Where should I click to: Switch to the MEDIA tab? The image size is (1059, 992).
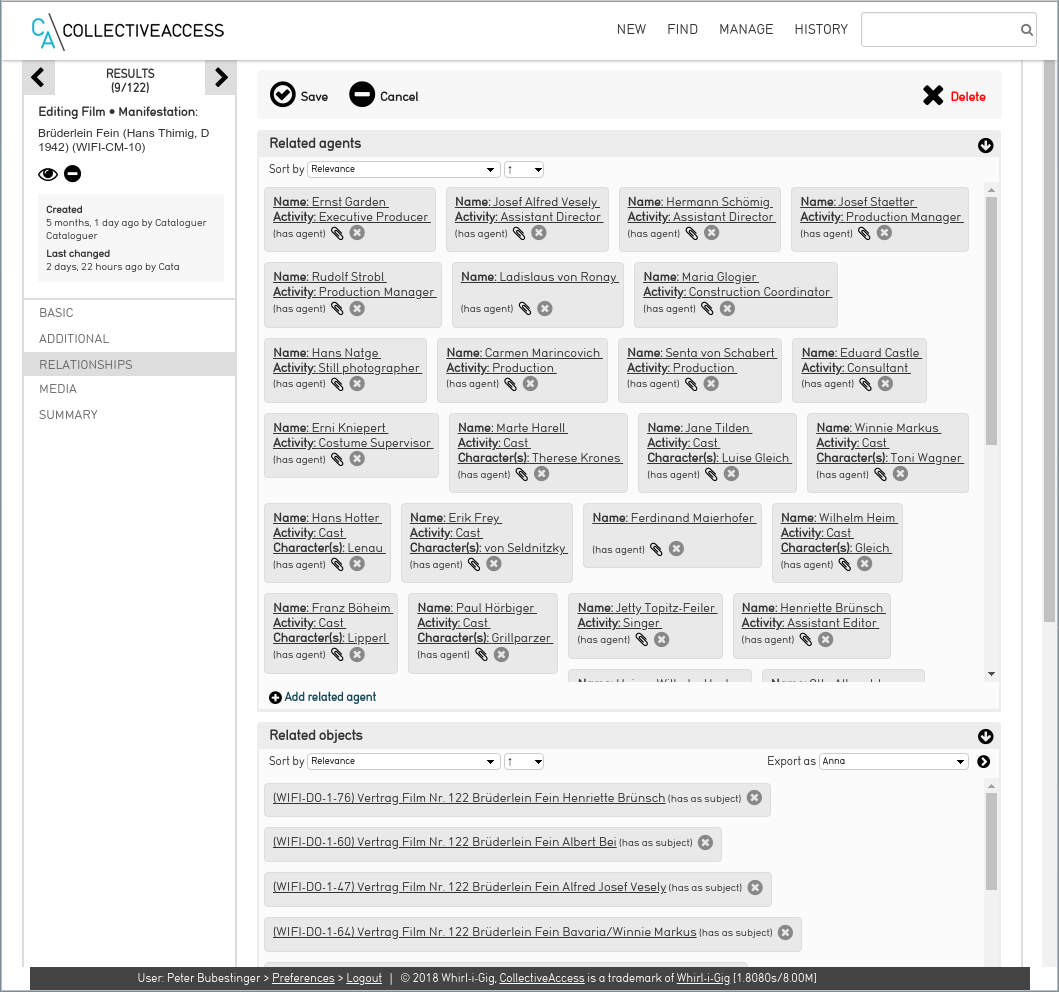click(58, 389)
